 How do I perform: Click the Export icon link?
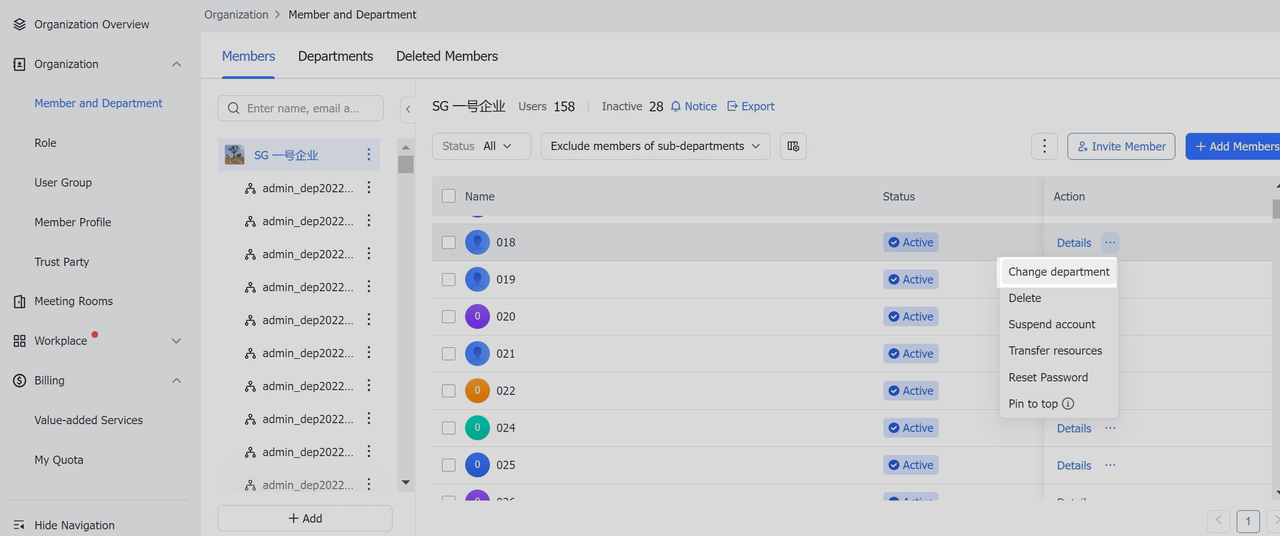[732, 106]
